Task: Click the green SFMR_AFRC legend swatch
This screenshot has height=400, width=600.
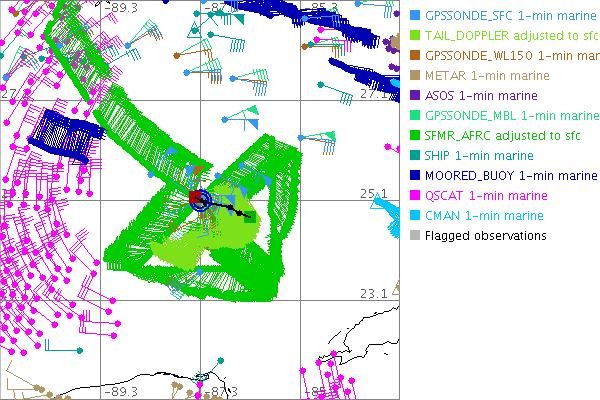Action: tap(414, 136)
